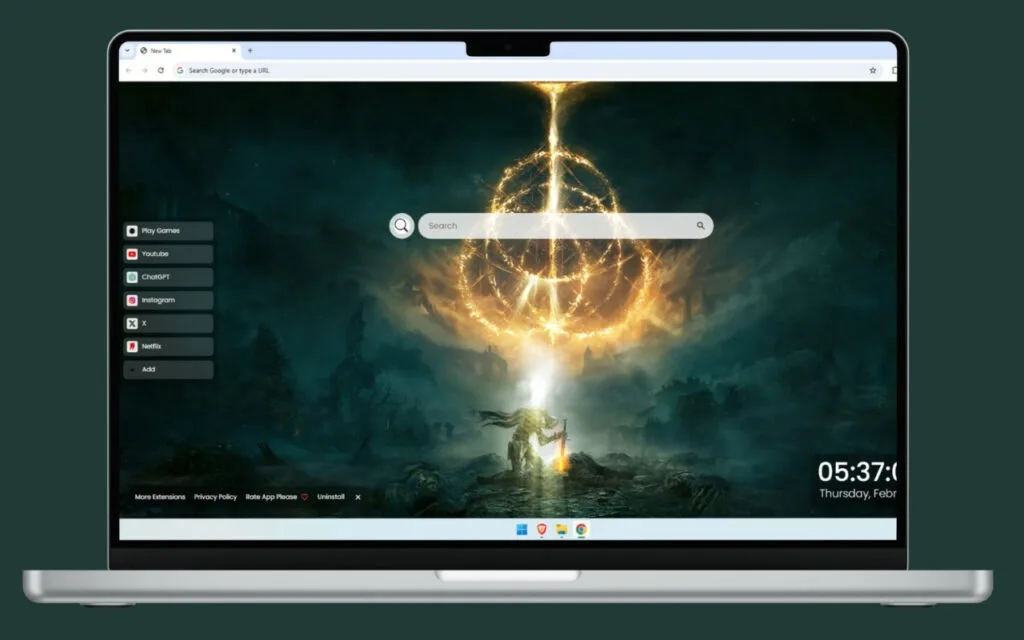The width and height of the screenshot is (1024, 640).
Task: Expand the tab search dropdown arrow
Action: (127, 50)
